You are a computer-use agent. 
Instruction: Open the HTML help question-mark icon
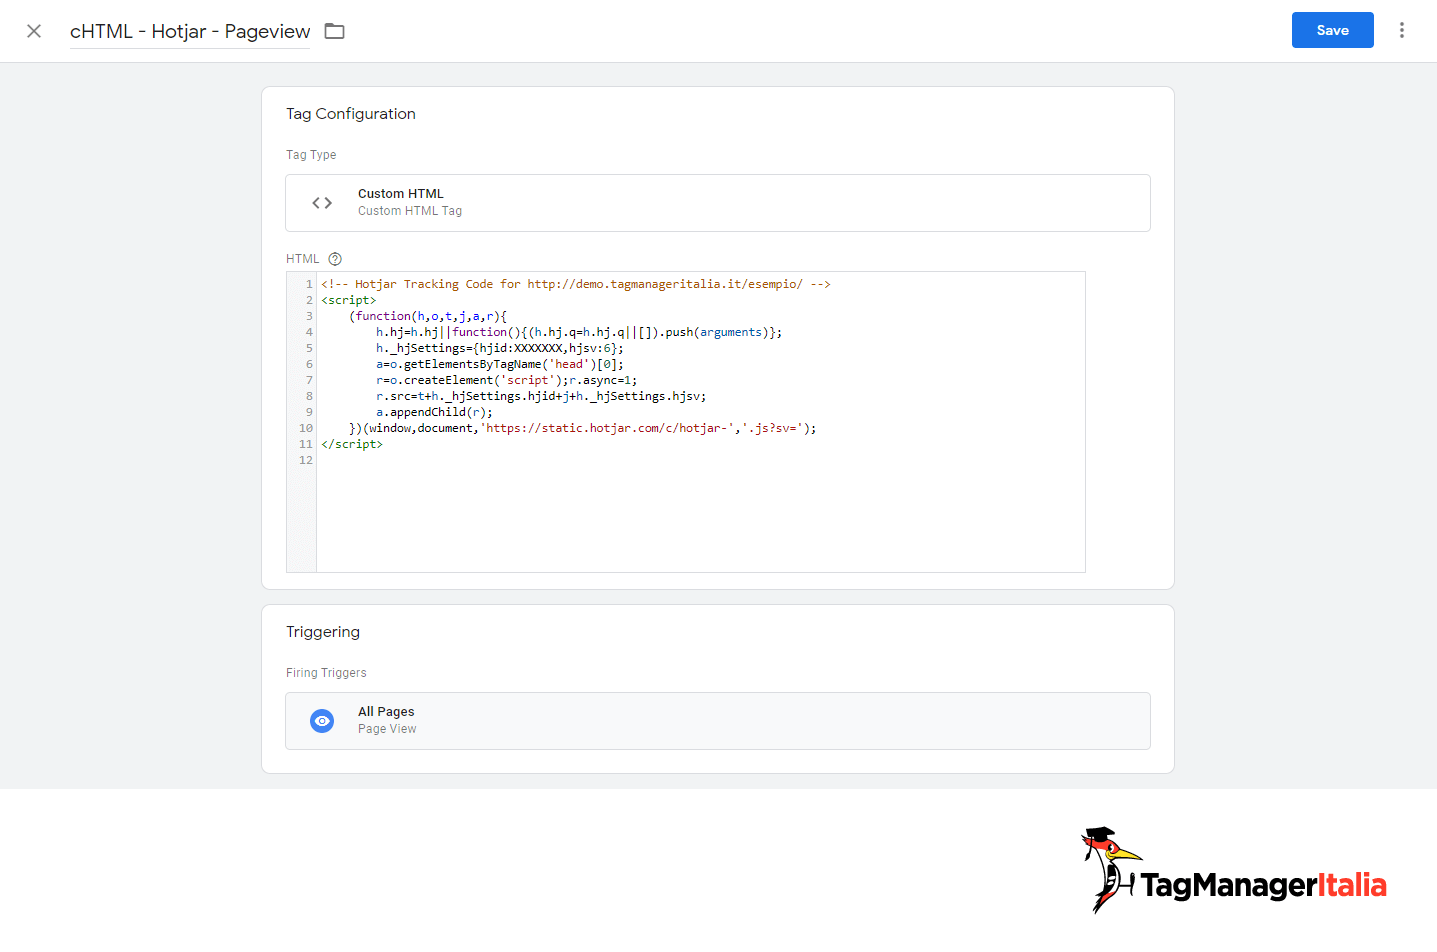coord(335,259)
